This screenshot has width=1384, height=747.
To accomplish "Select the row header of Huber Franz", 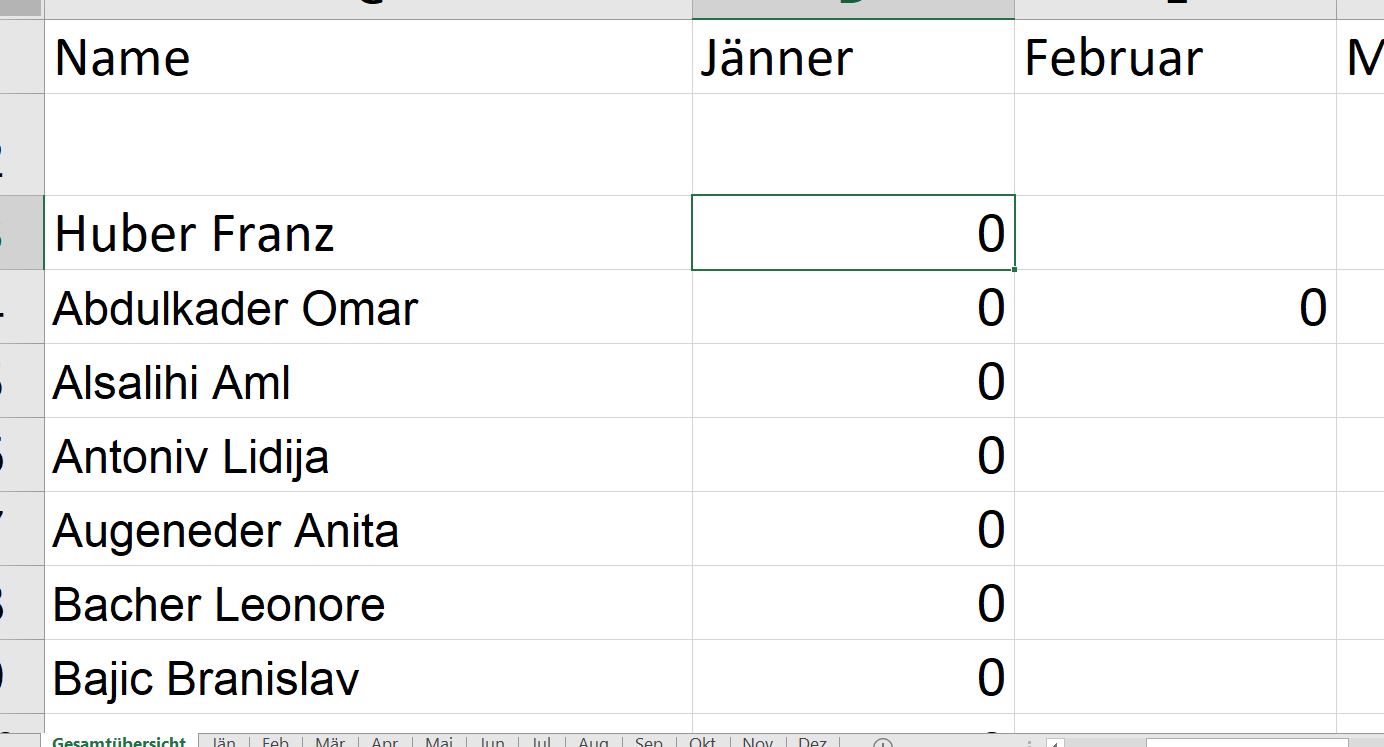I will tap(22, 233).
